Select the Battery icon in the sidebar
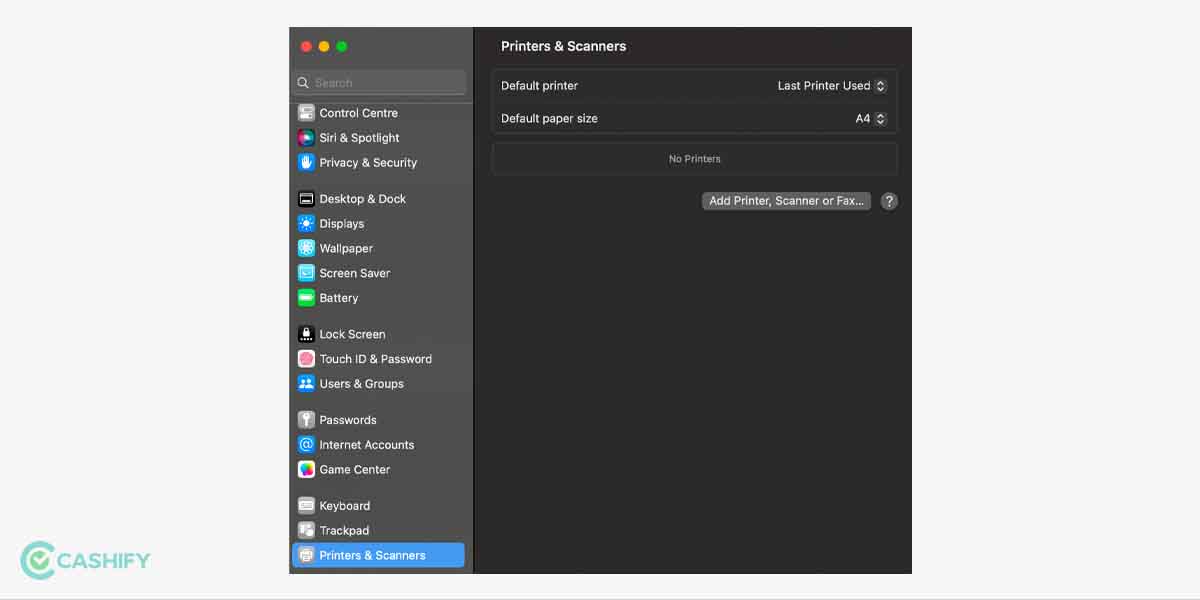The height and width of the screenshot is (600, 1200). (306, 298)
